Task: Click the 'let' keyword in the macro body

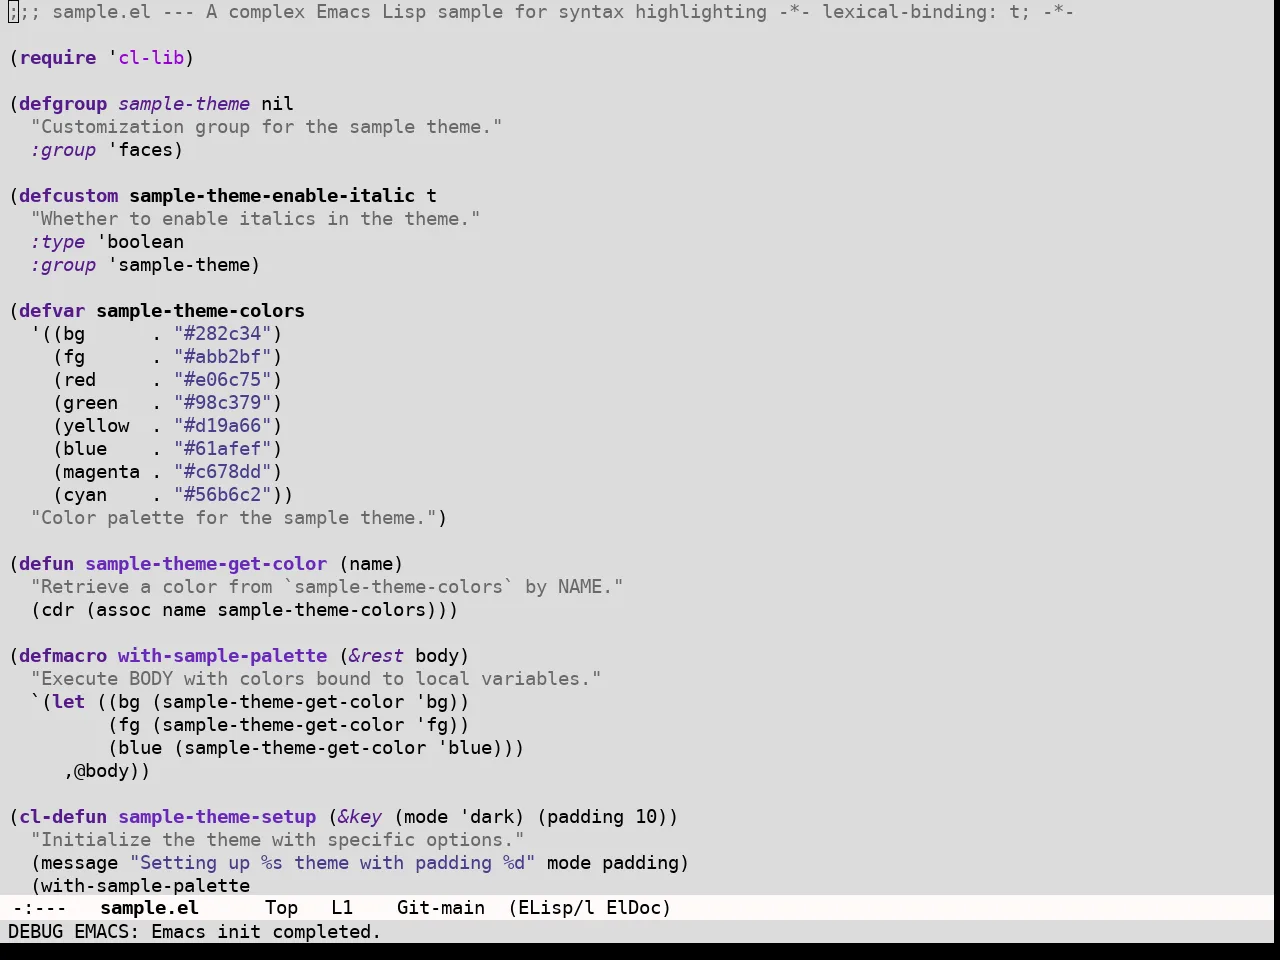Action: [69, 702]
